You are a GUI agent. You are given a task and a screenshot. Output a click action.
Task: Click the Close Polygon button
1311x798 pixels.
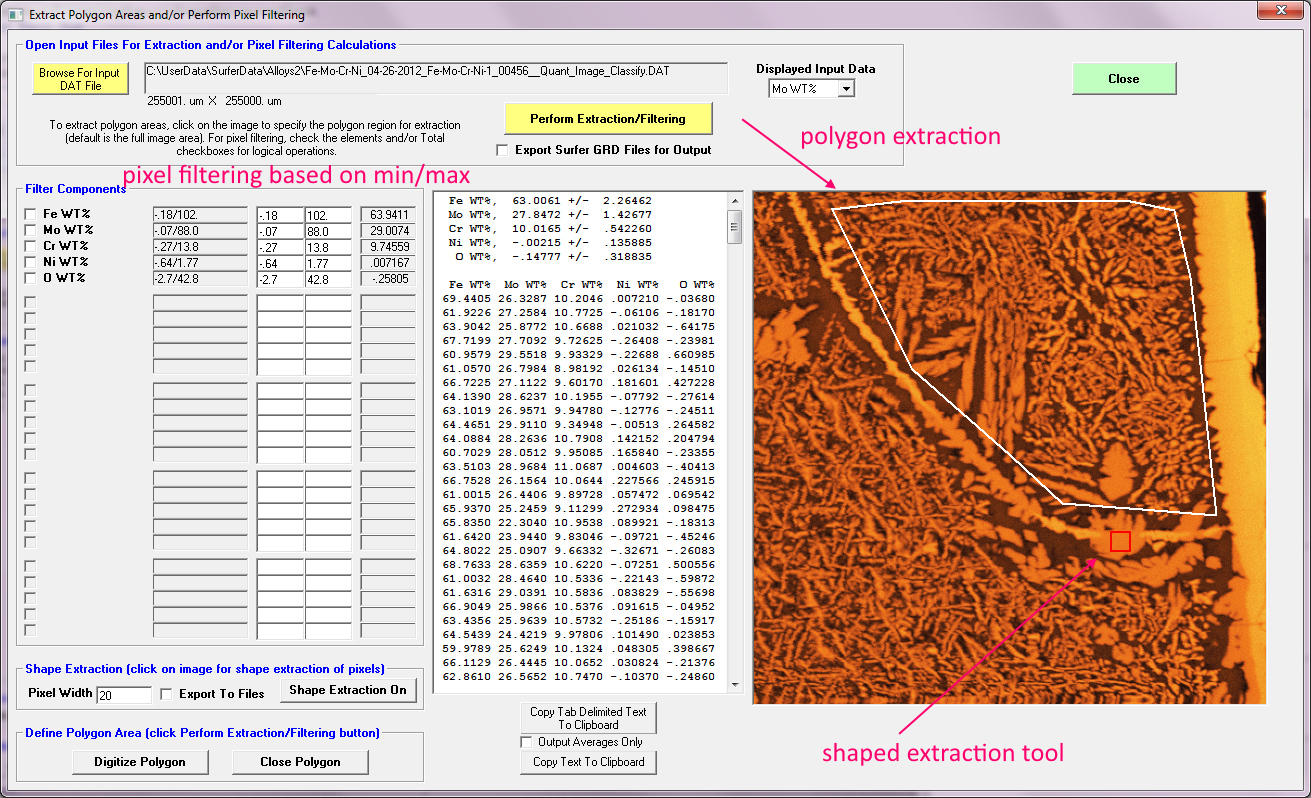tap(300, 762)
